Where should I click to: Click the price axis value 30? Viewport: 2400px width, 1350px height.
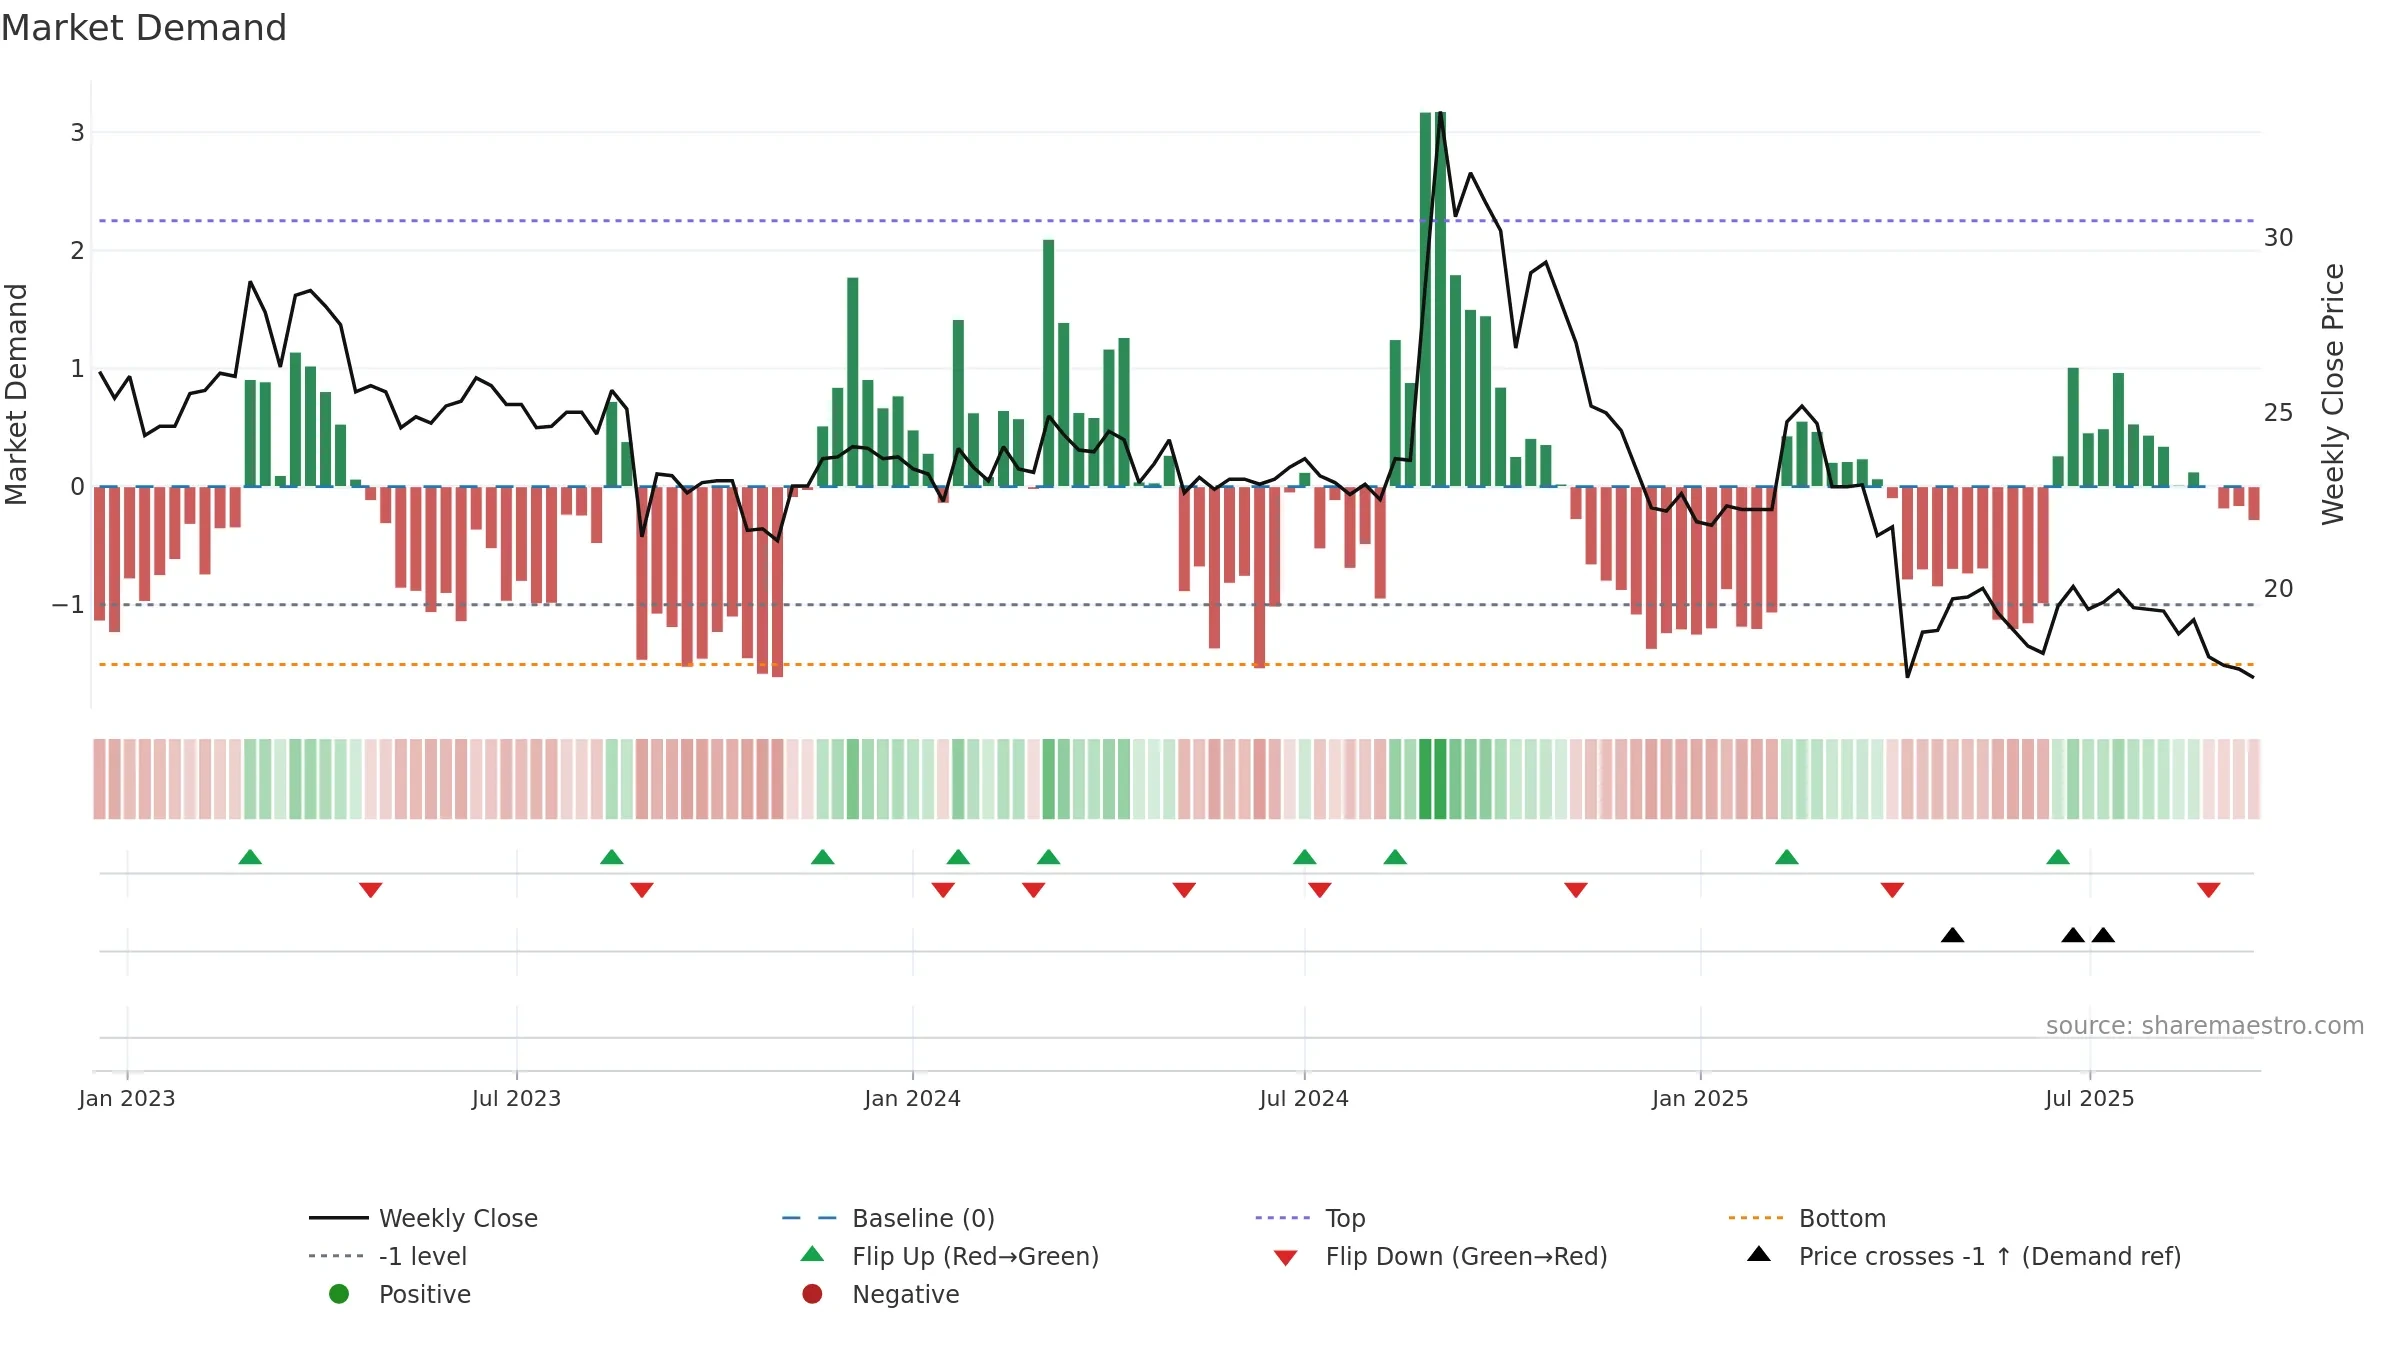(x=2279, y=238)
